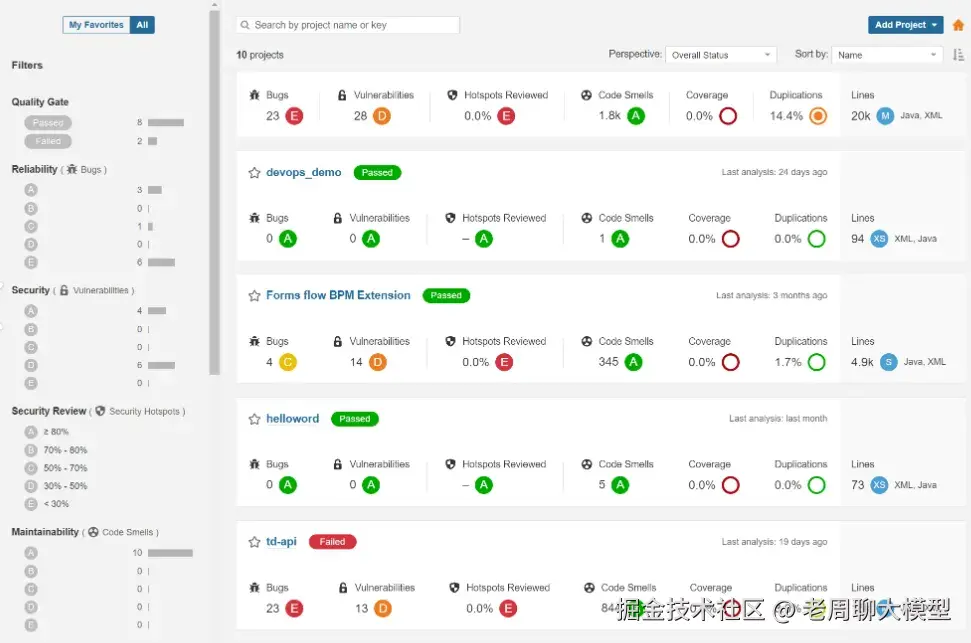Click helloword Passed status badge

coord(355,419)
